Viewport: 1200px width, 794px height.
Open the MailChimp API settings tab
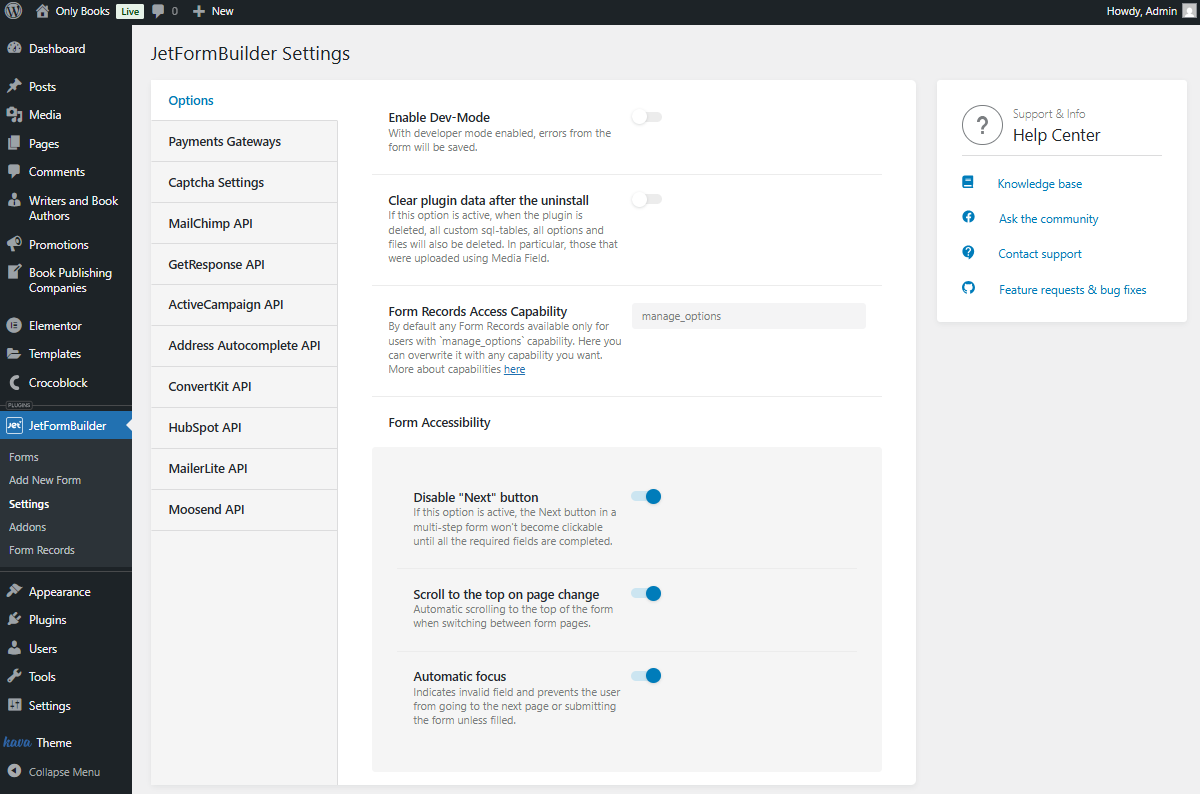(209, 222)
